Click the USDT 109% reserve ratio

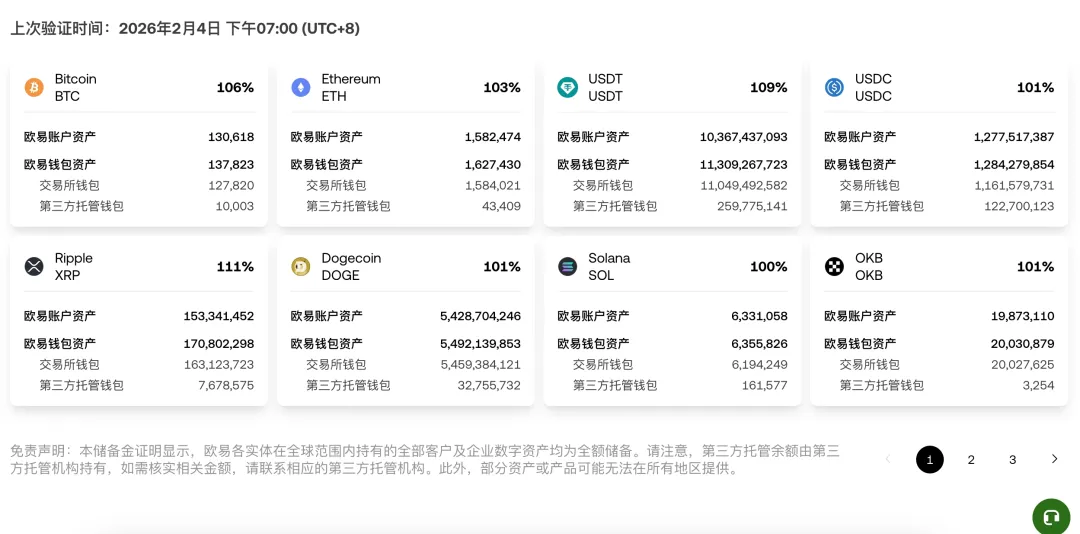pos(768,88)
